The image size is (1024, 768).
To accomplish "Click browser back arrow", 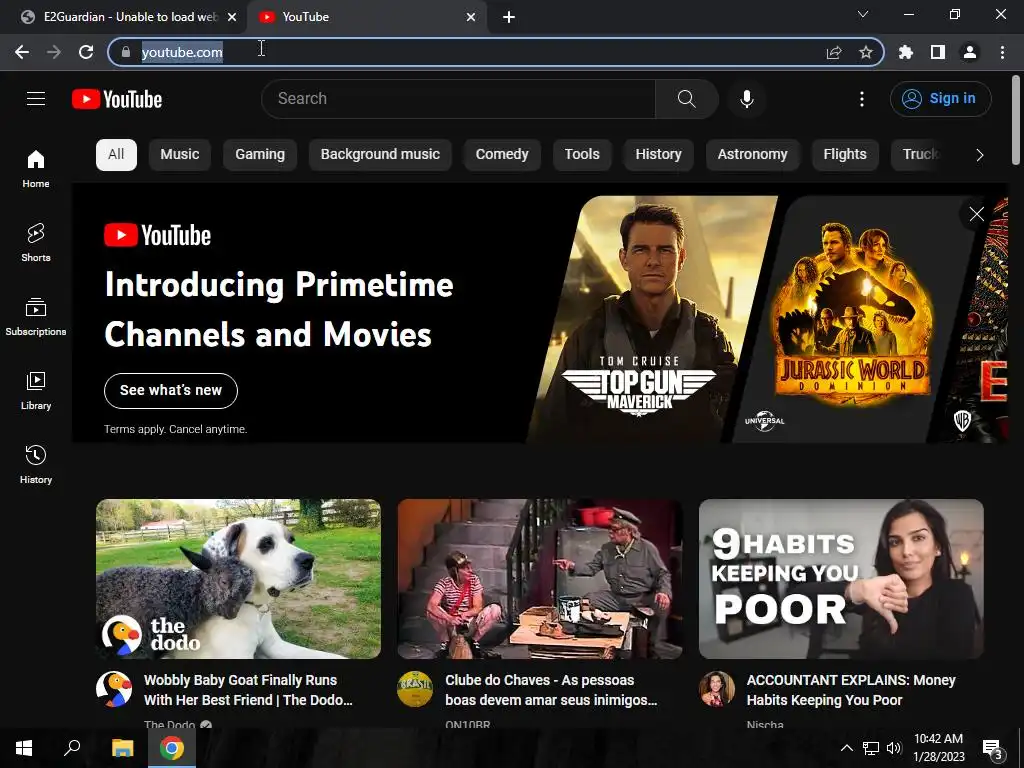I will [22, 52].
